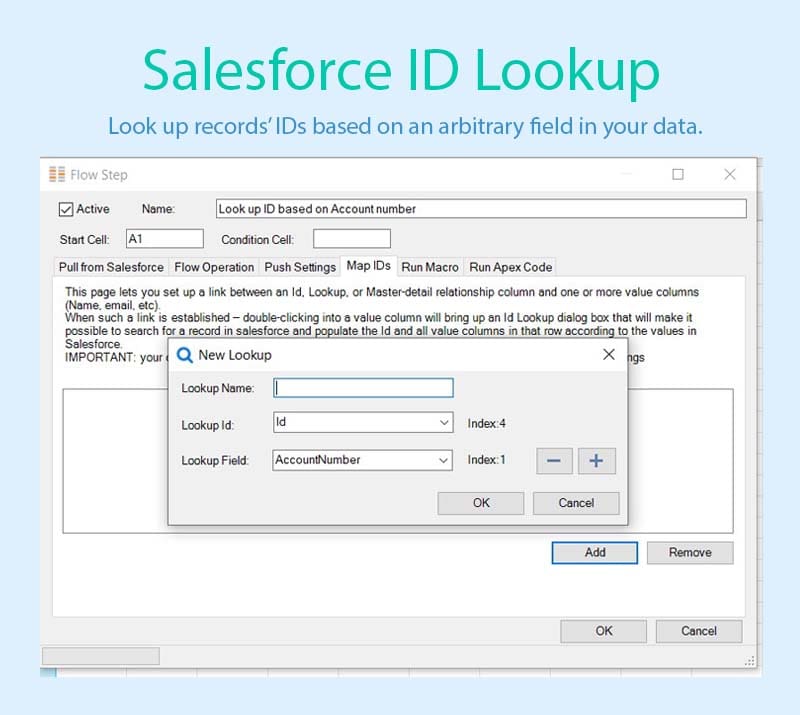
Task: Maximize the Flow Step window
Action: (678, 174)
